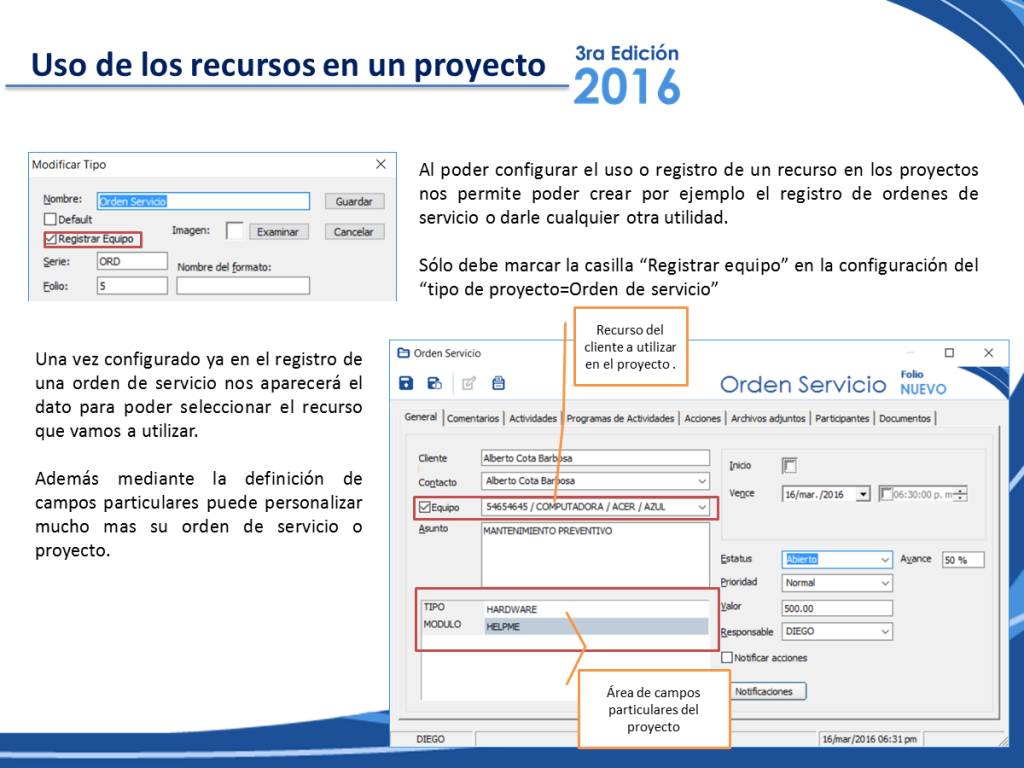
Task: Toggle the Default checkbox
Action: 50,219
